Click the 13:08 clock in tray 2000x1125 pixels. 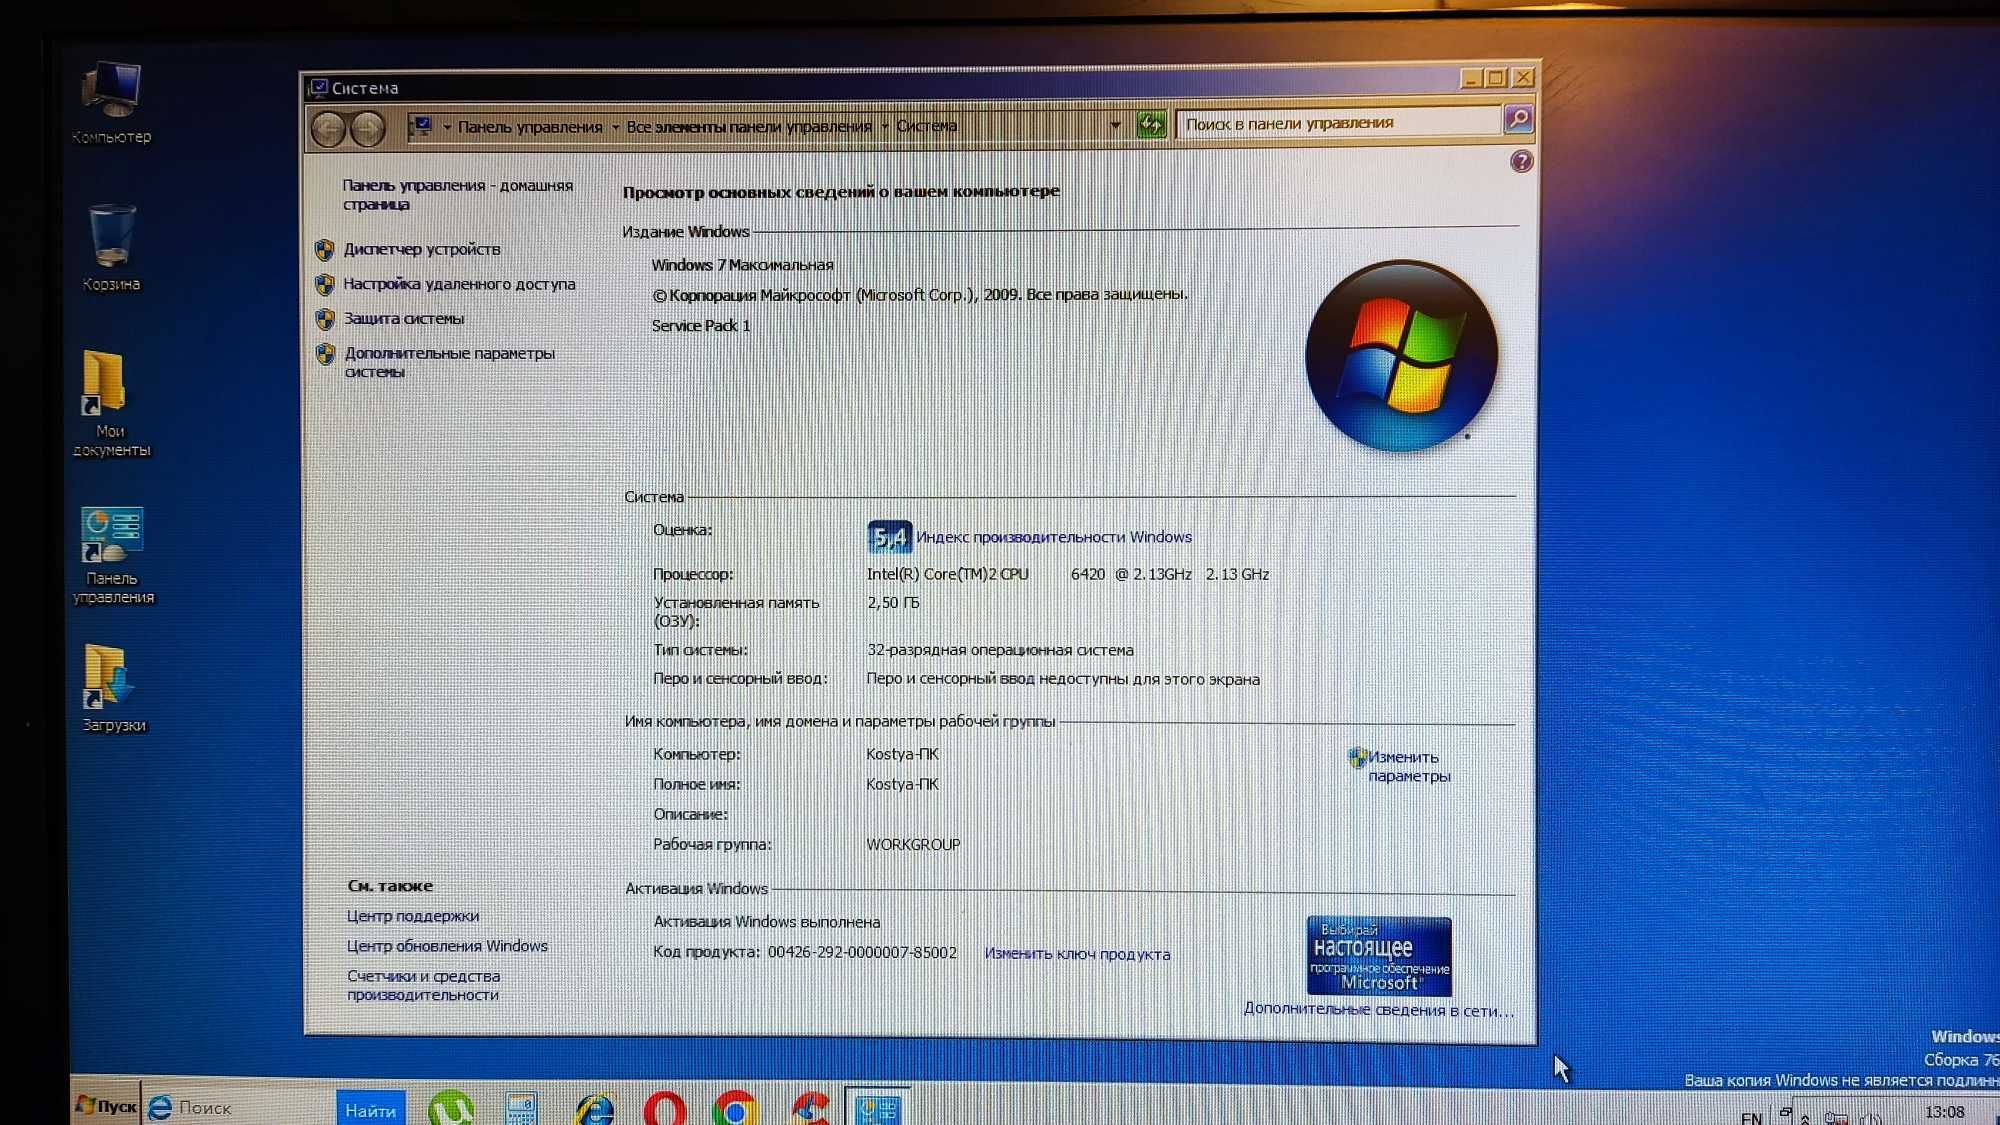(x=1944, y=1112)
